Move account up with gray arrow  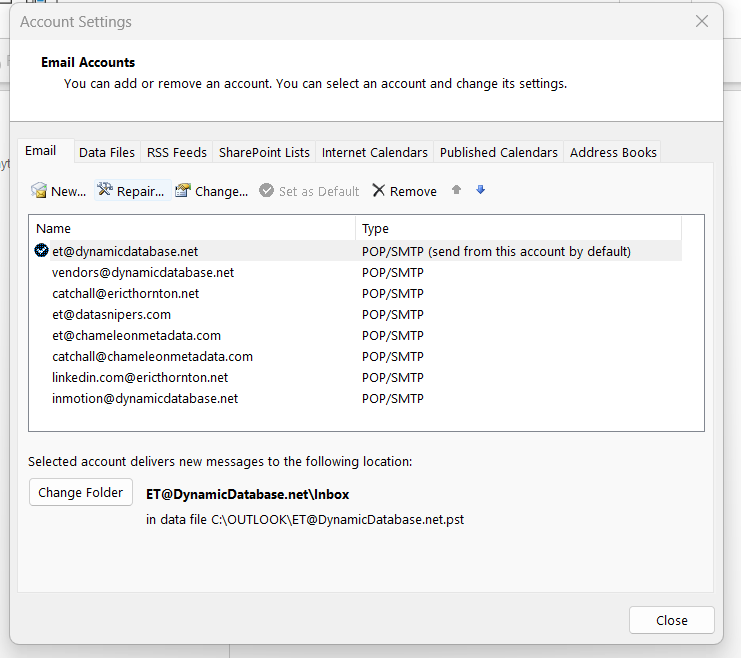point(457,190)
